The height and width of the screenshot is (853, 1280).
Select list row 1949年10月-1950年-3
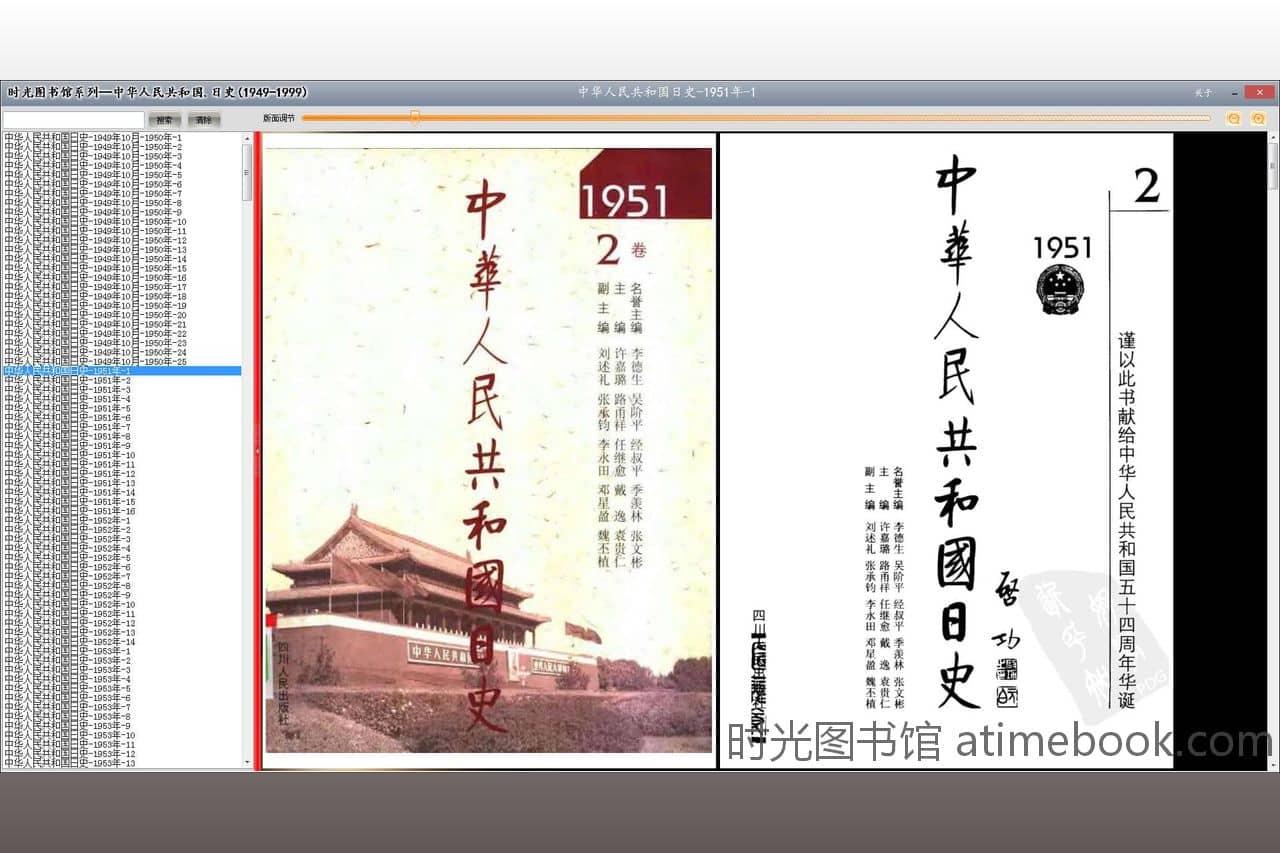121,156
